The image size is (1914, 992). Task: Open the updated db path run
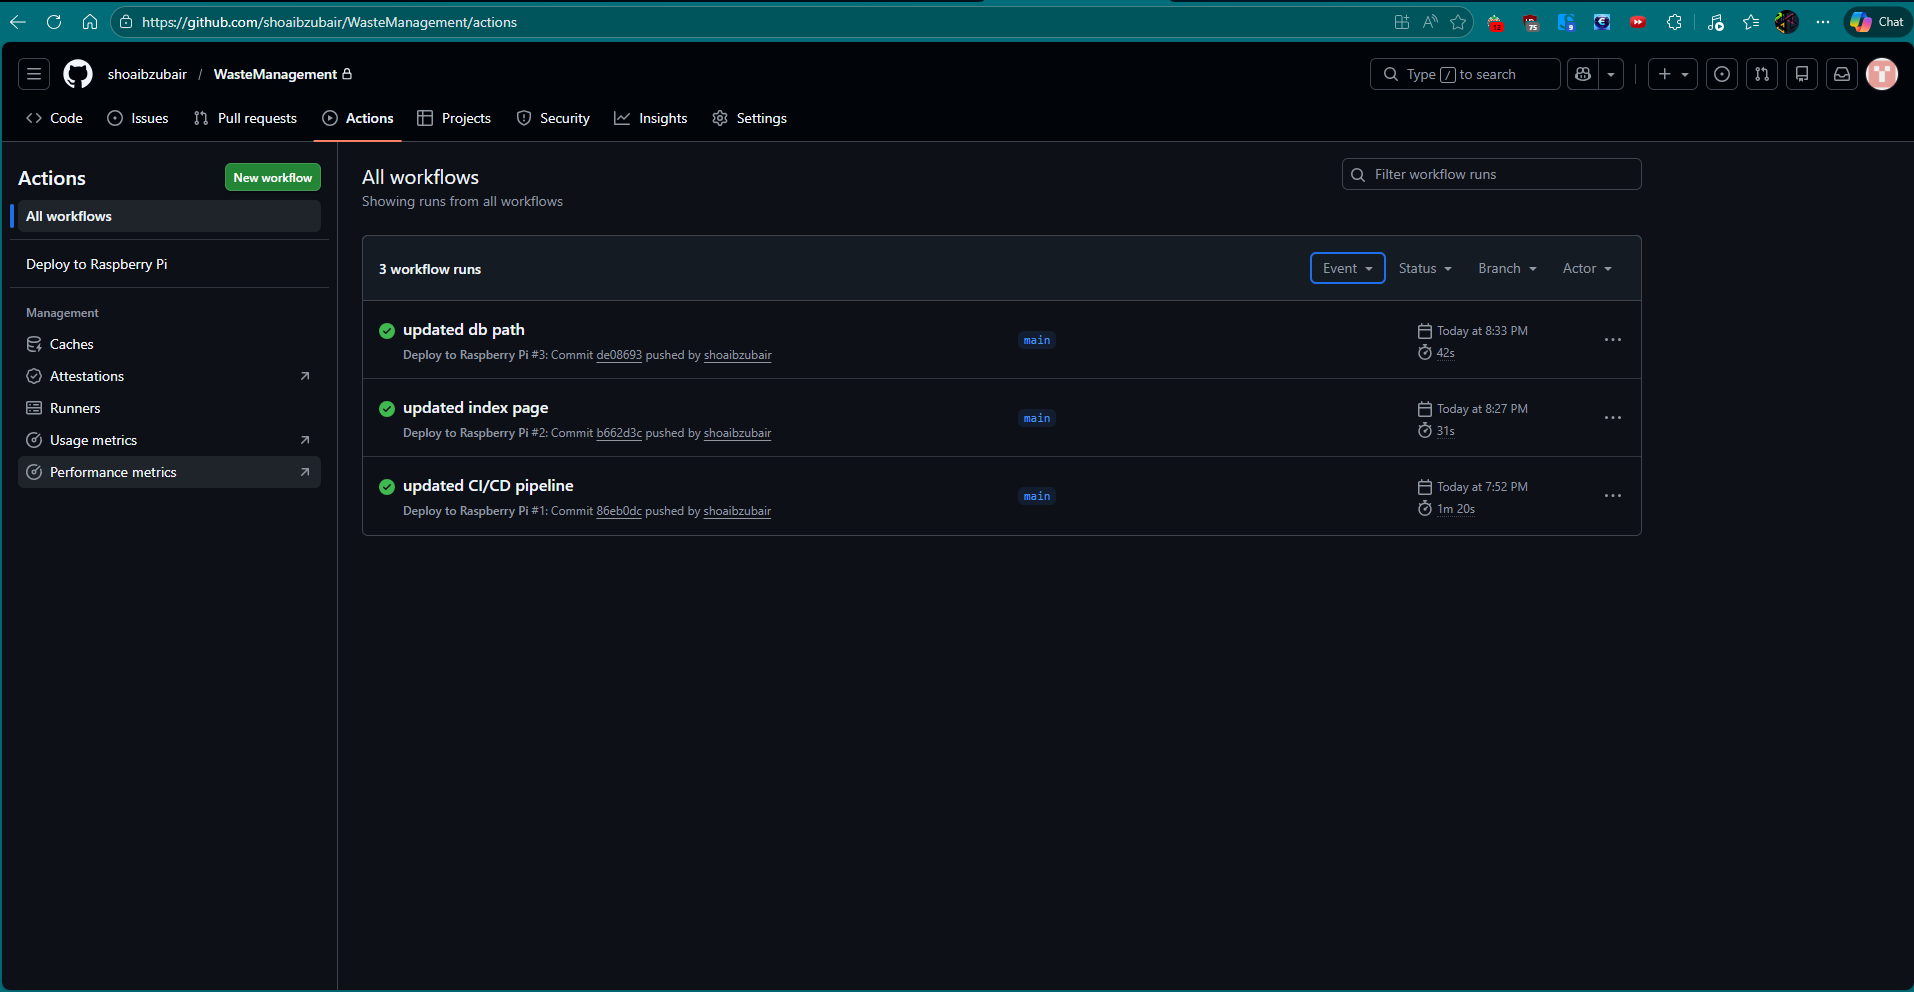(x=464, y=329)
